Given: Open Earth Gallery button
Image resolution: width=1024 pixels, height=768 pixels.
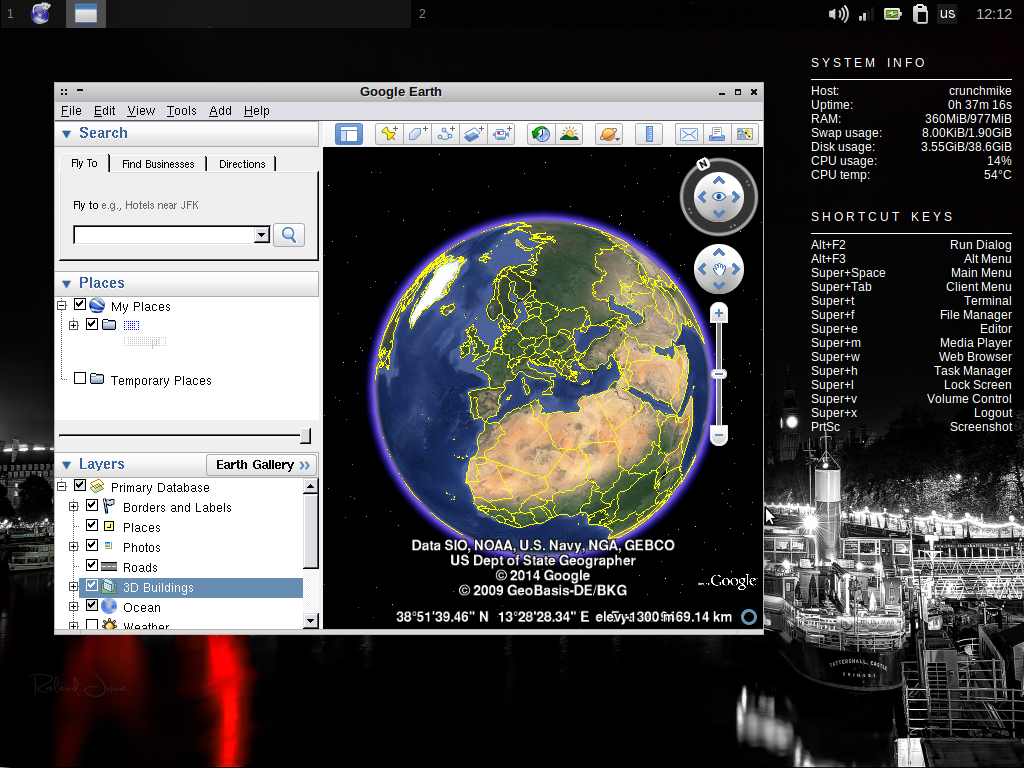Looking at the screenshot, I should (263, 465).
